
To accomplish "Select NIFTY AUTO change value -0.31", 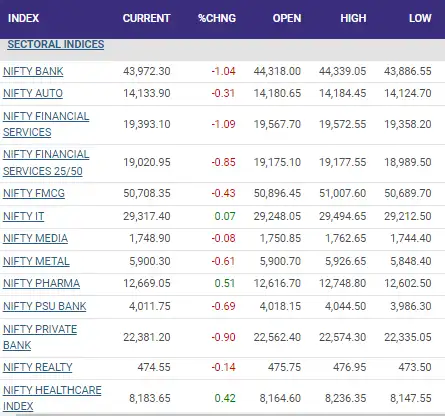I will pos(223,93).
